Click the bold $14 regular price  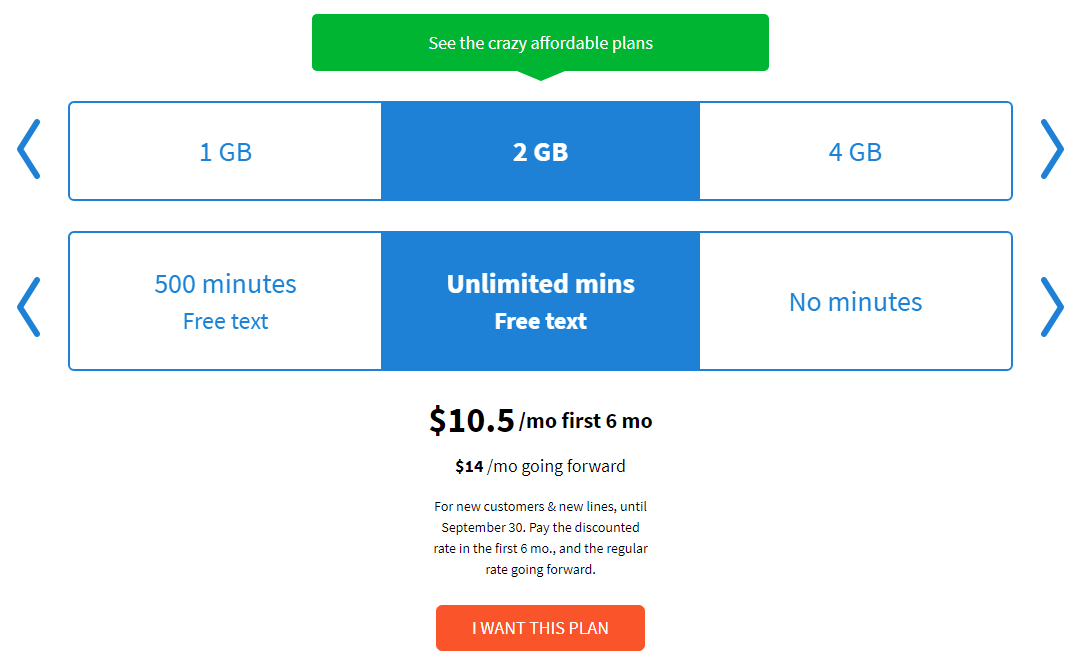[x=469, y=466]
